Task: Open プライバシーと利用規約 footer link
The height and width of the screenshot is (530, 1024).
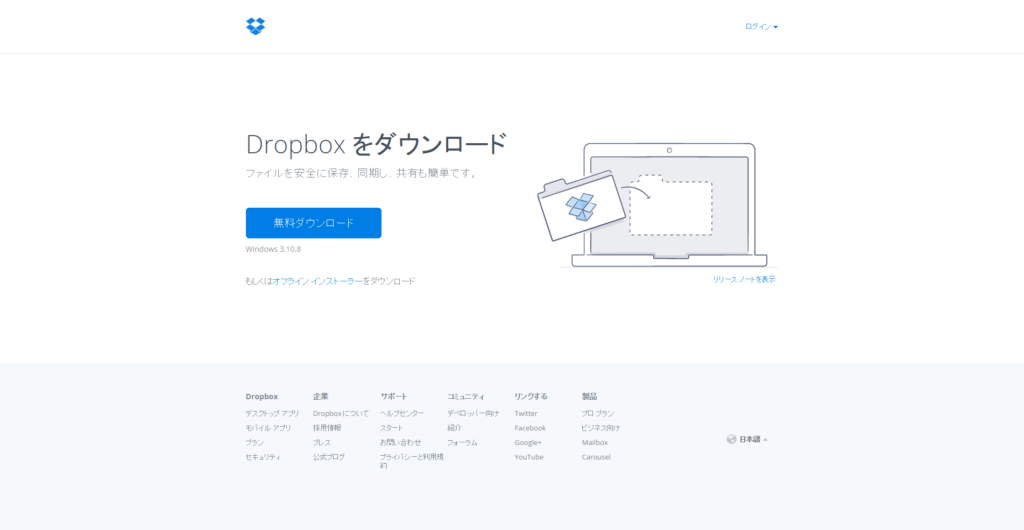Action: 411,461
